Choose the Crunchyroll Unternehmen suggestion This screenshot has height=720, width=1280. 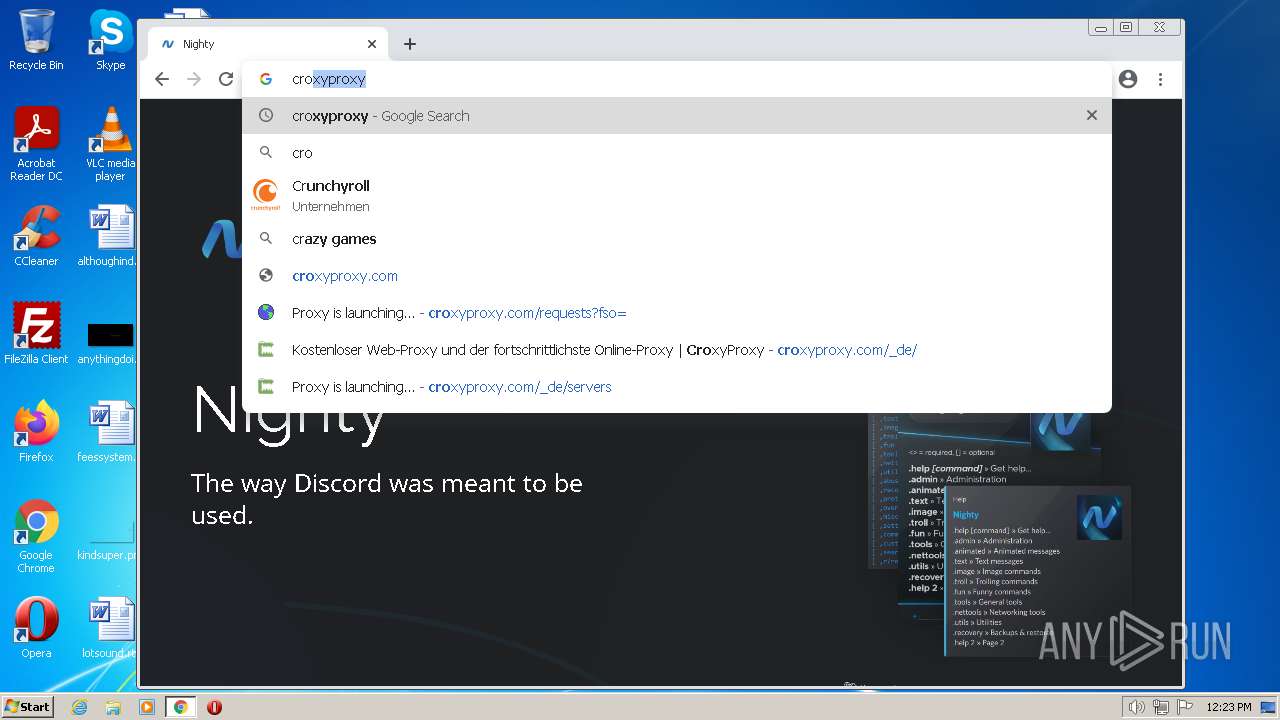coord(677,195)
